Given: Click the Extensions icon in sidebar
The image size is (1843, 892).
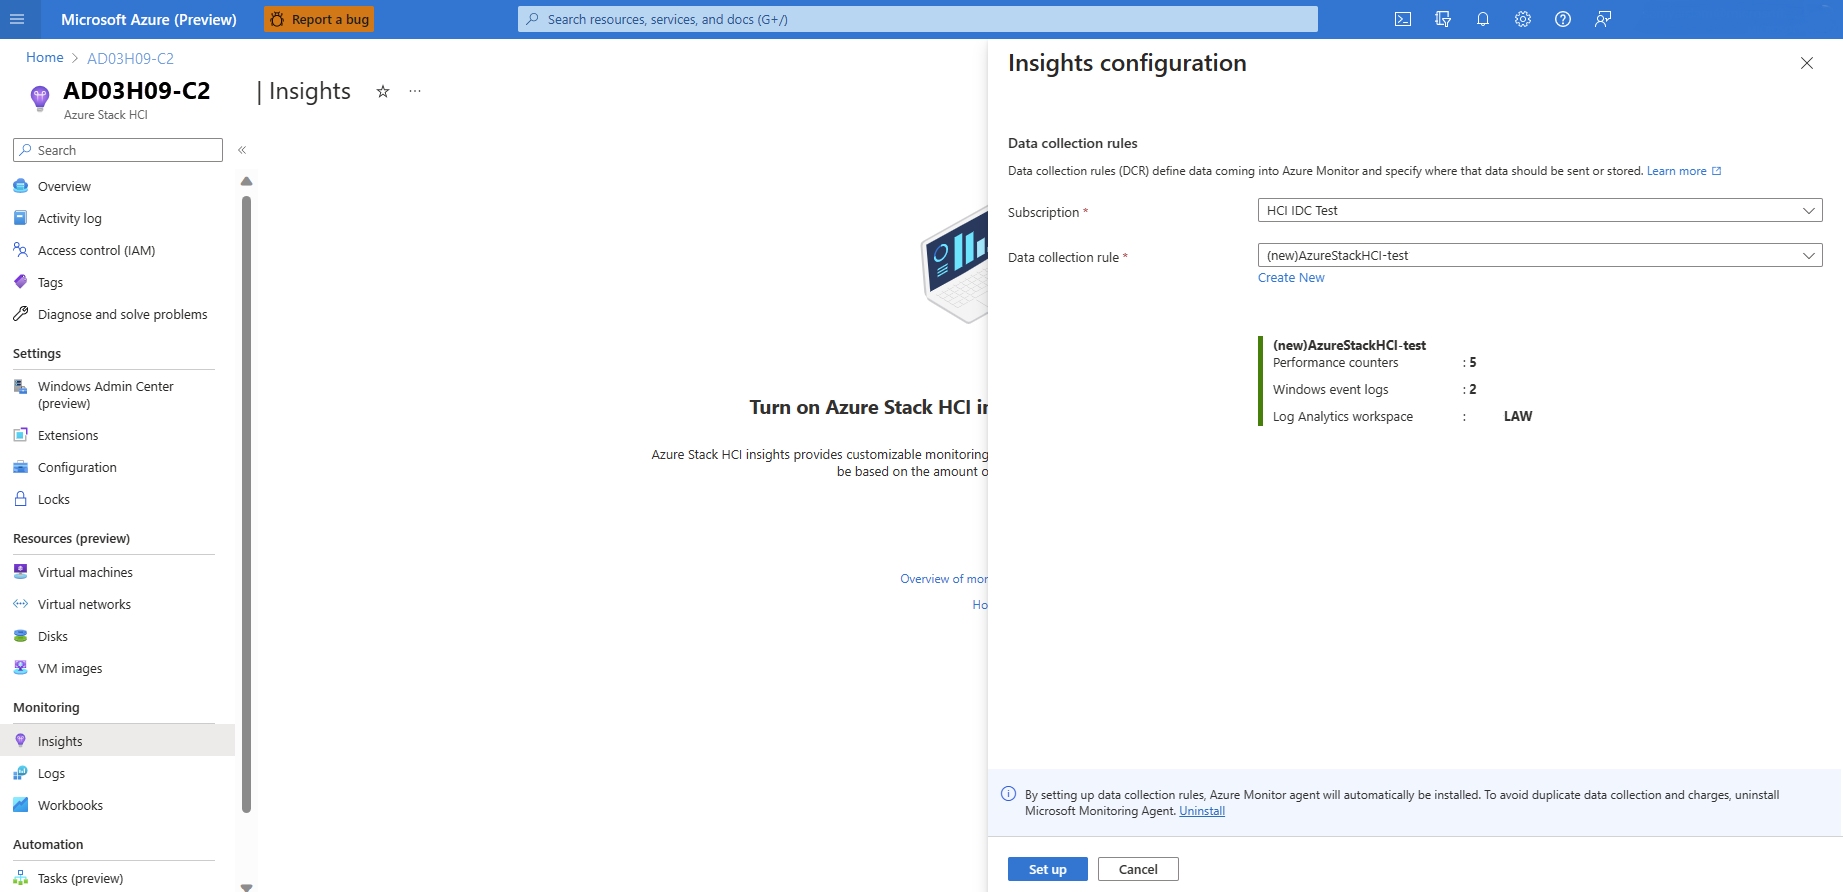Looking at the screenshot, I should [x=20, y=435].
